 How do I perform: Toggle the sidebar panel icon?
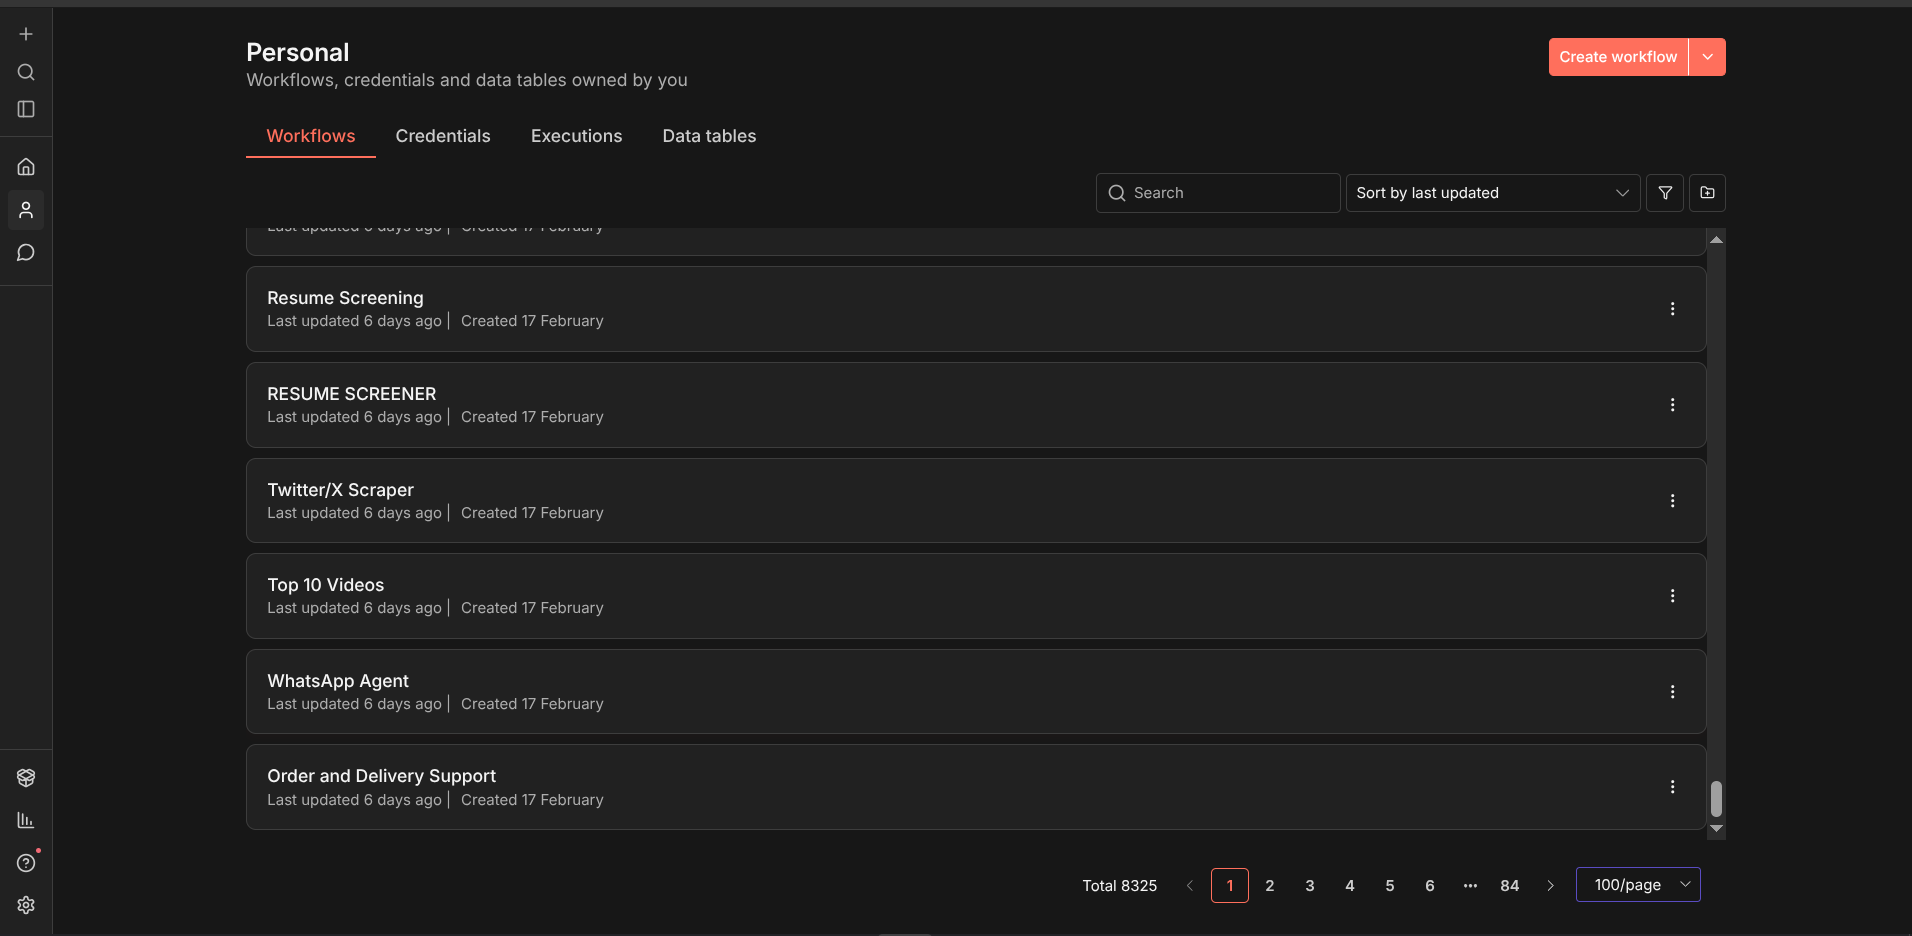[x=25, y=109]
